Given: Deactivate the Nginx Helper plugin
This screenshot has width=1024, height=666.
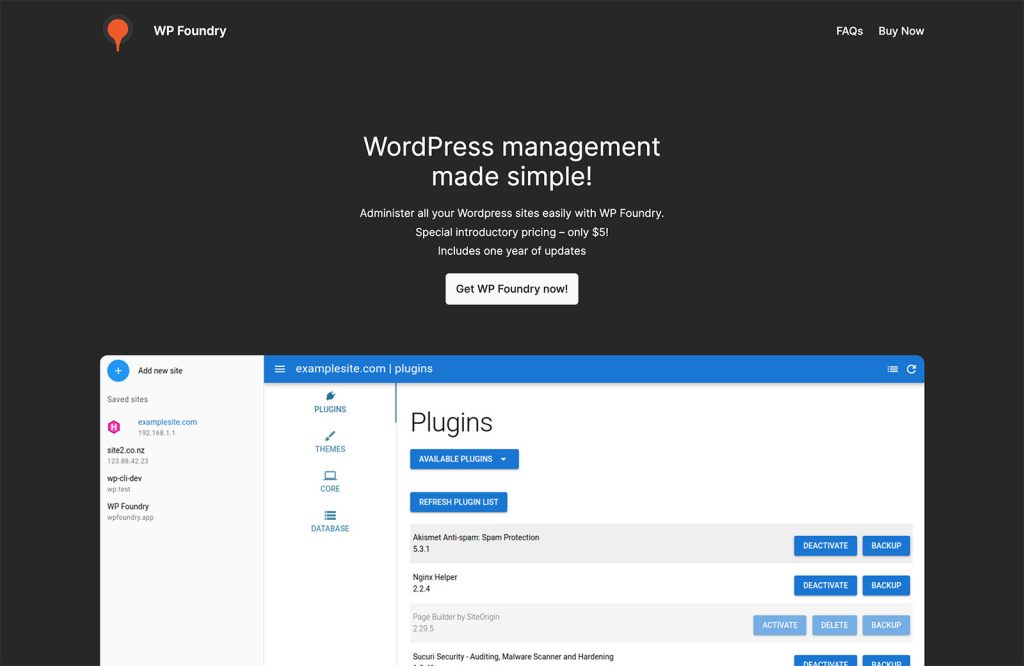Looking at the screenshot, I should point(825,586).
